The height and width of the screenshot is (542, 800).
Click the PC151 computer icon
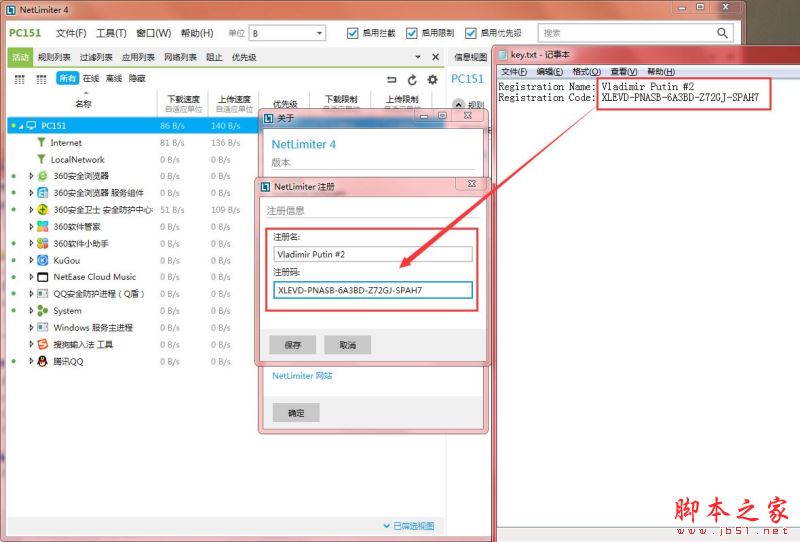[32, 126]
